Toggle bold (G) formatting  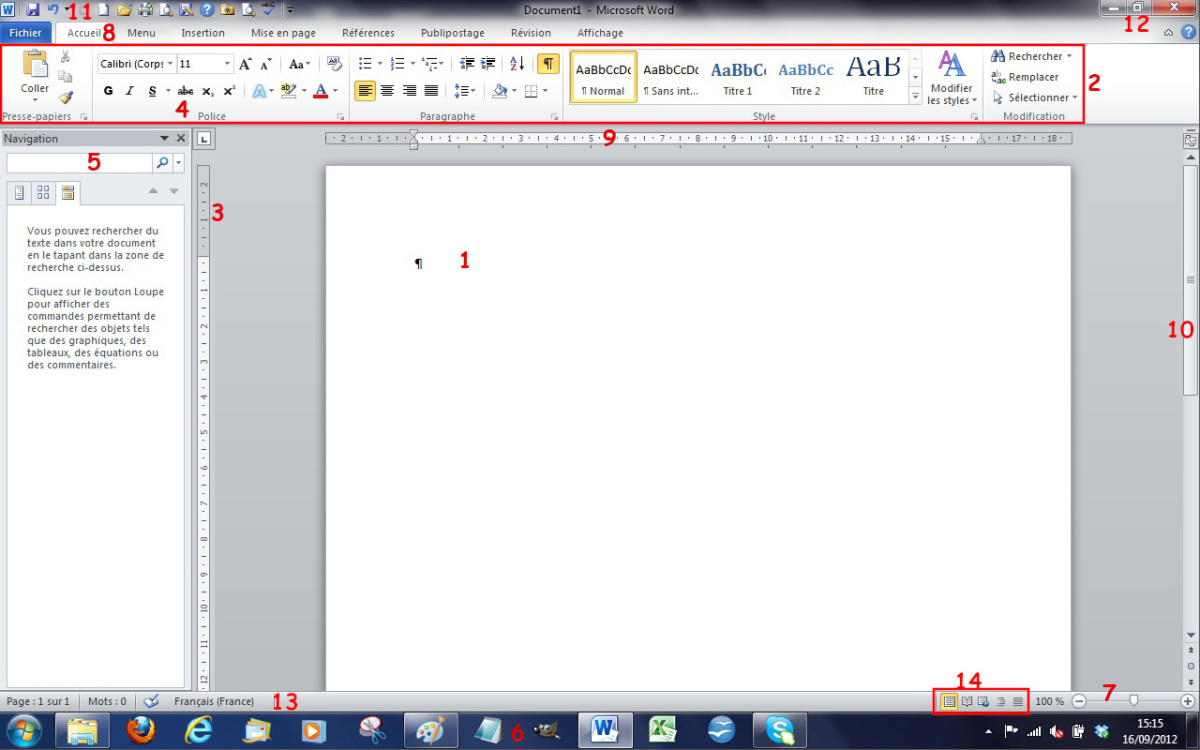(x=108, y=91)
